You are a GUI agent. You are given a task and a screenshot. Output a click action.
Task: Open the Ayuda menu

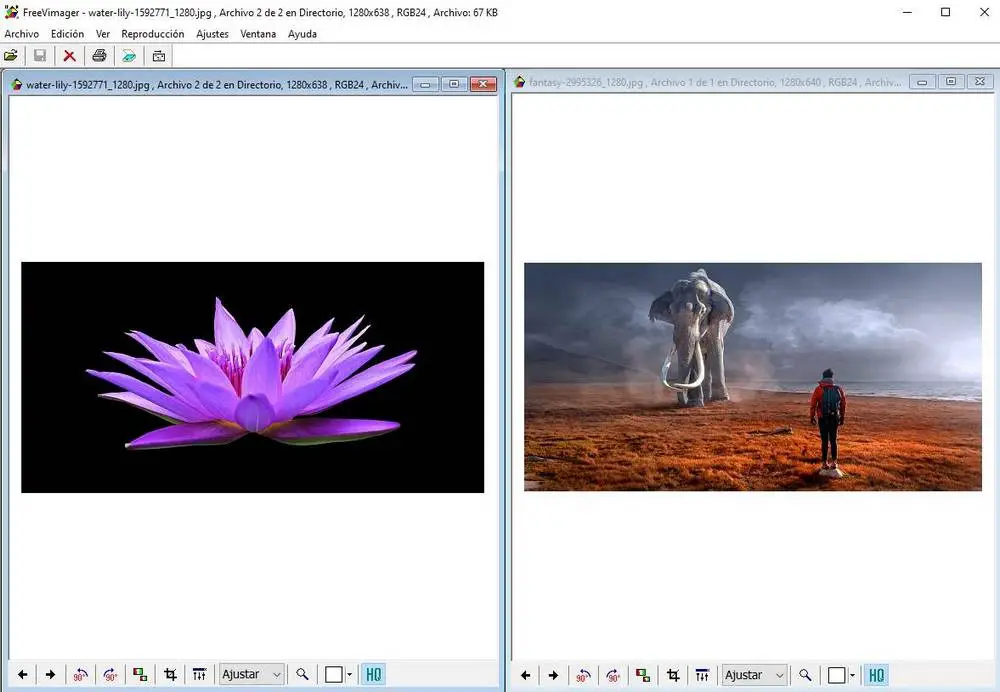302,34
